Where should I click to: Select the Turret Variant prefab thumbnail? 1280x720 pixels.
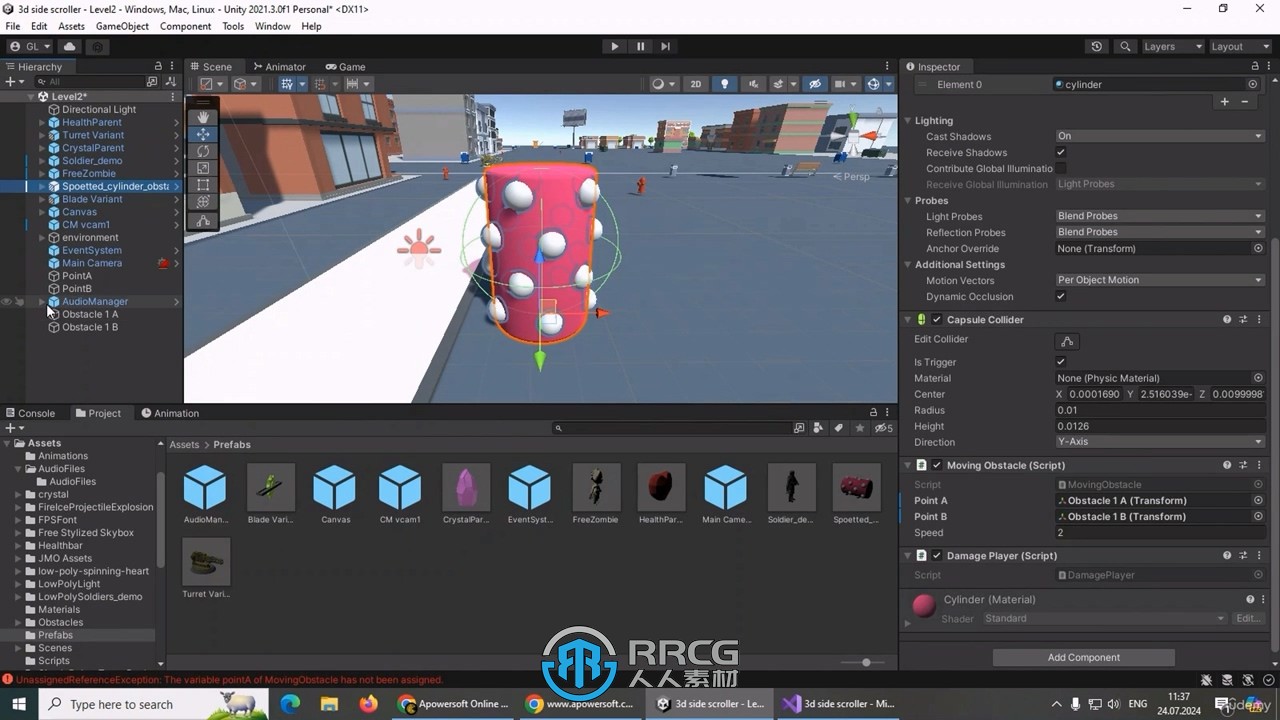(206, 562)
